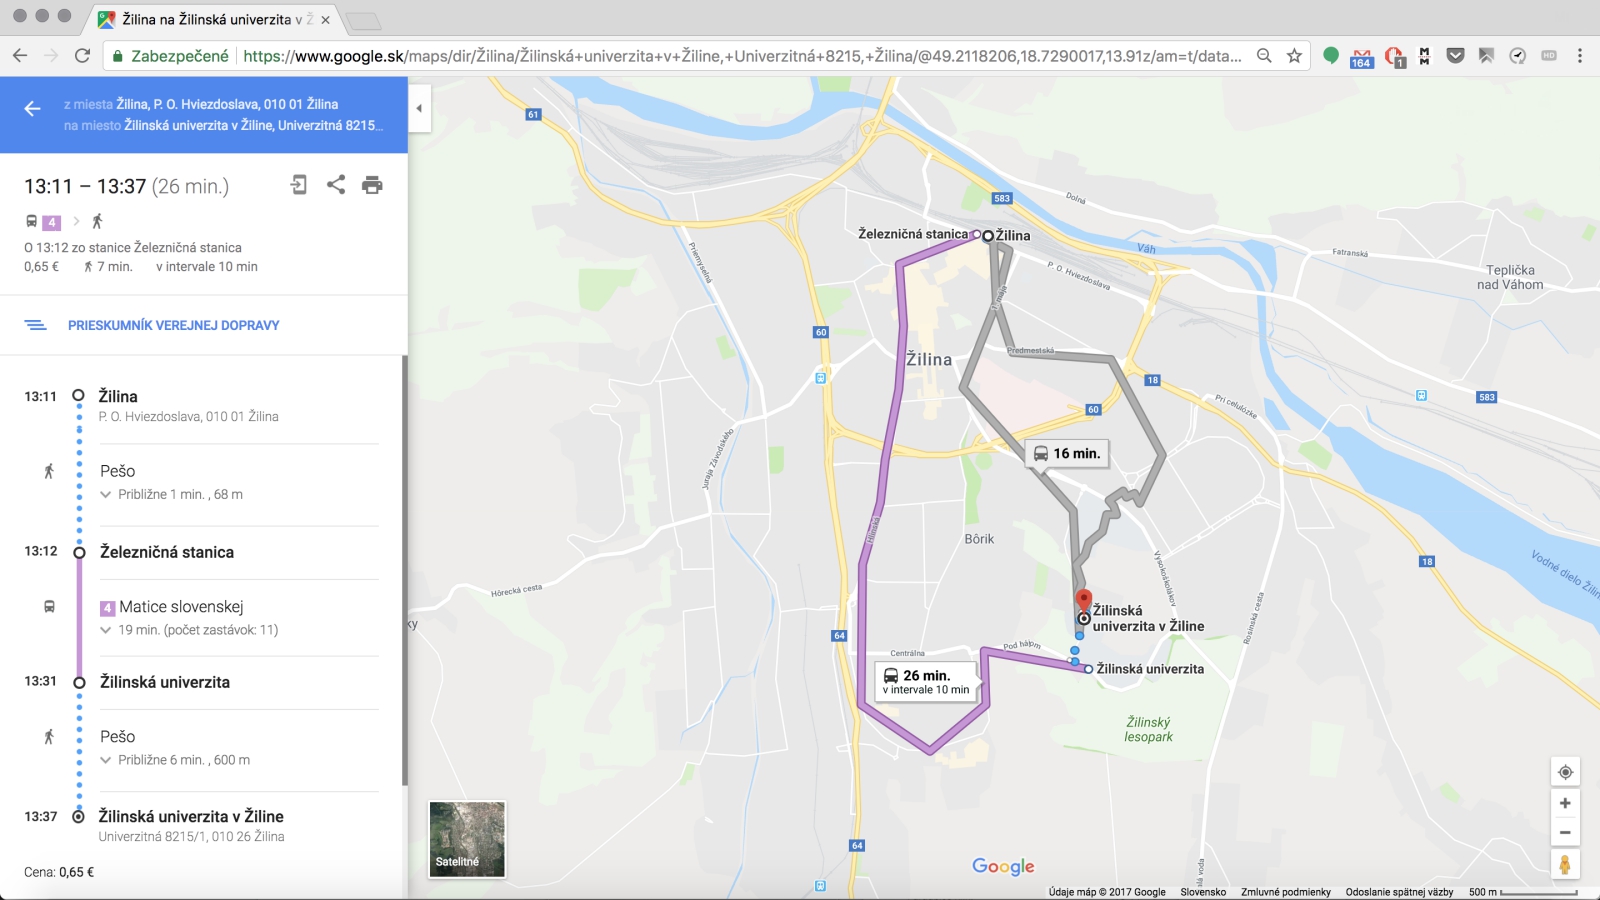Print the directions with printer icon

click(372, 185)
